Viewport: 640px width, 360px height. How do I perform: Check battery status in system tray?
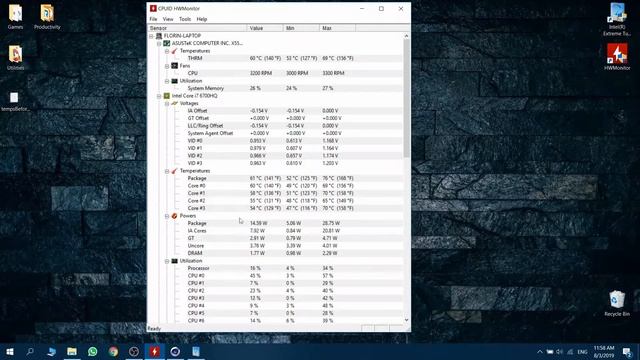point(550,352)
